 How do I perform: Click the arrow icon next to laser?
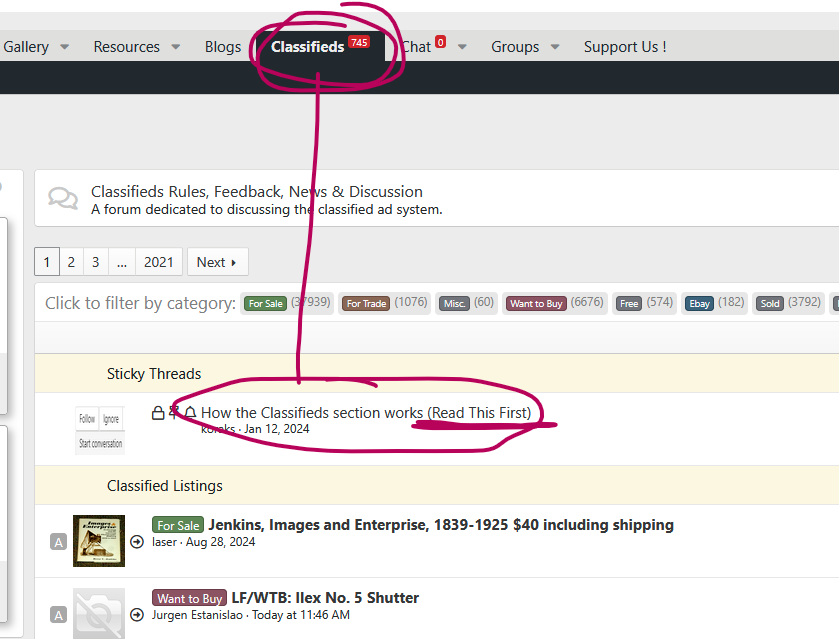point(137,542)
